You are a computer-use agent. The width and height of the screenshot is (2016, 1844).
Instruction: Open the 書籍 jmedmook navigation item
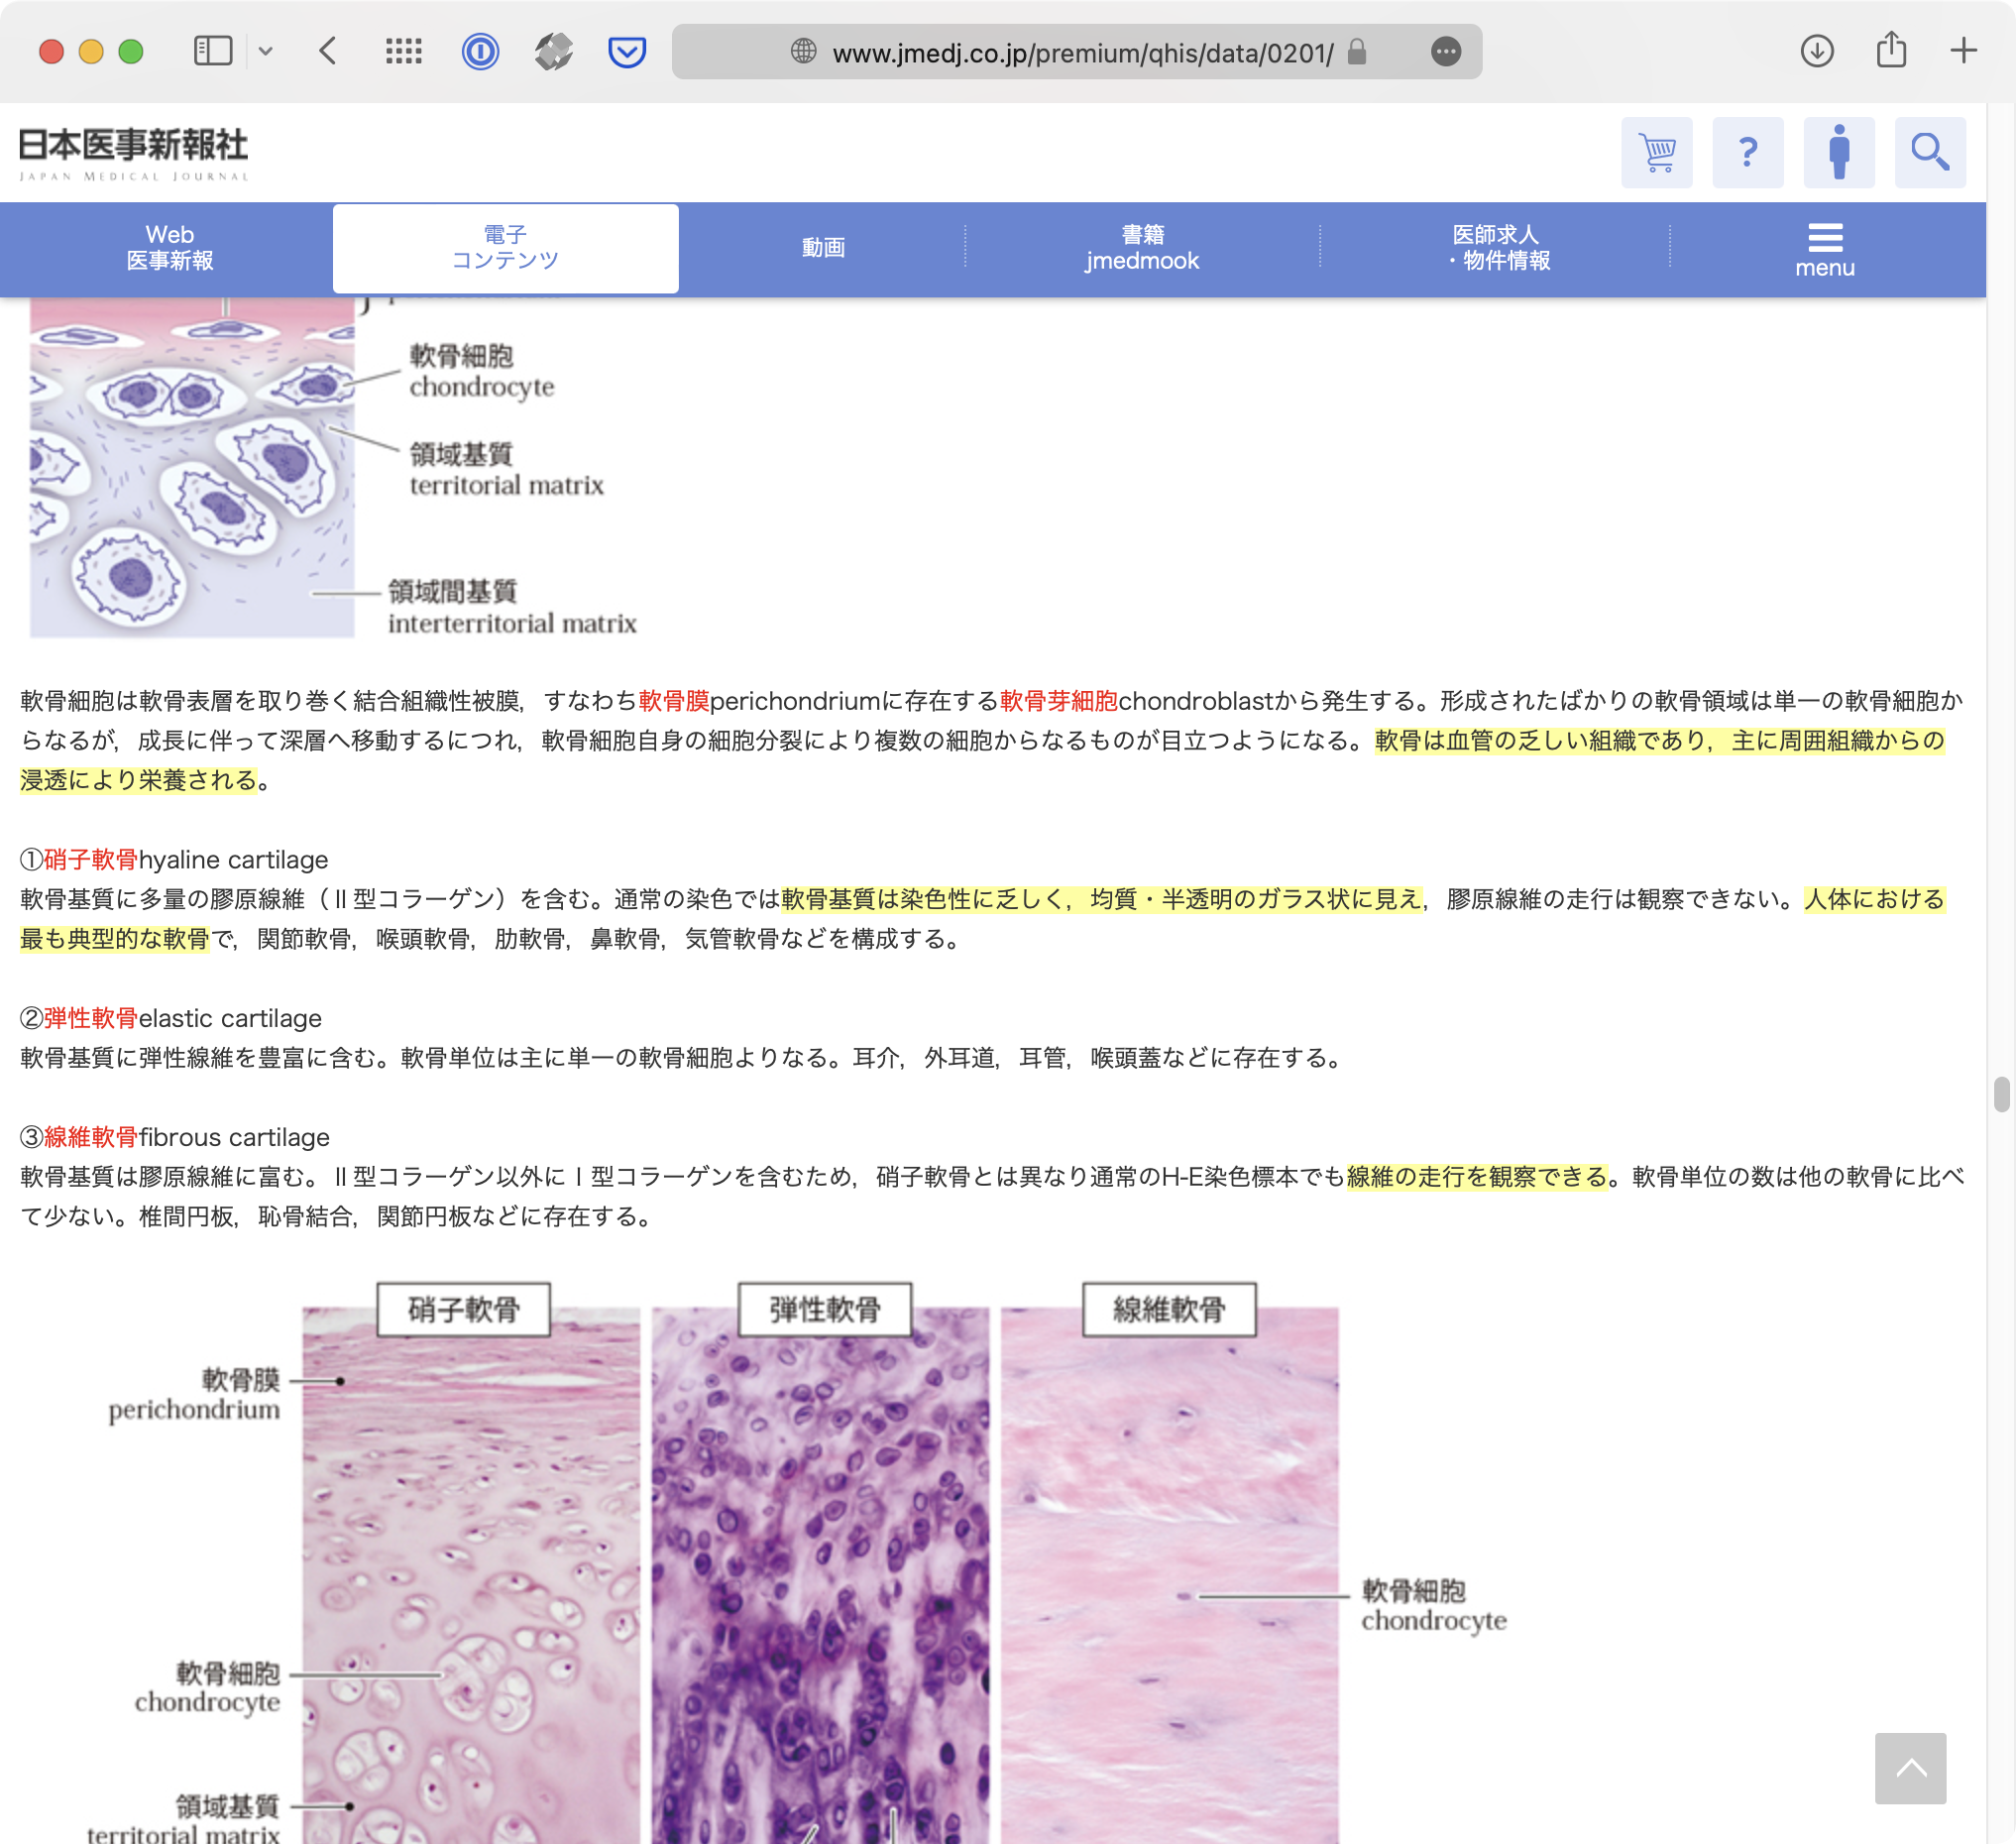click(1142, 248)
